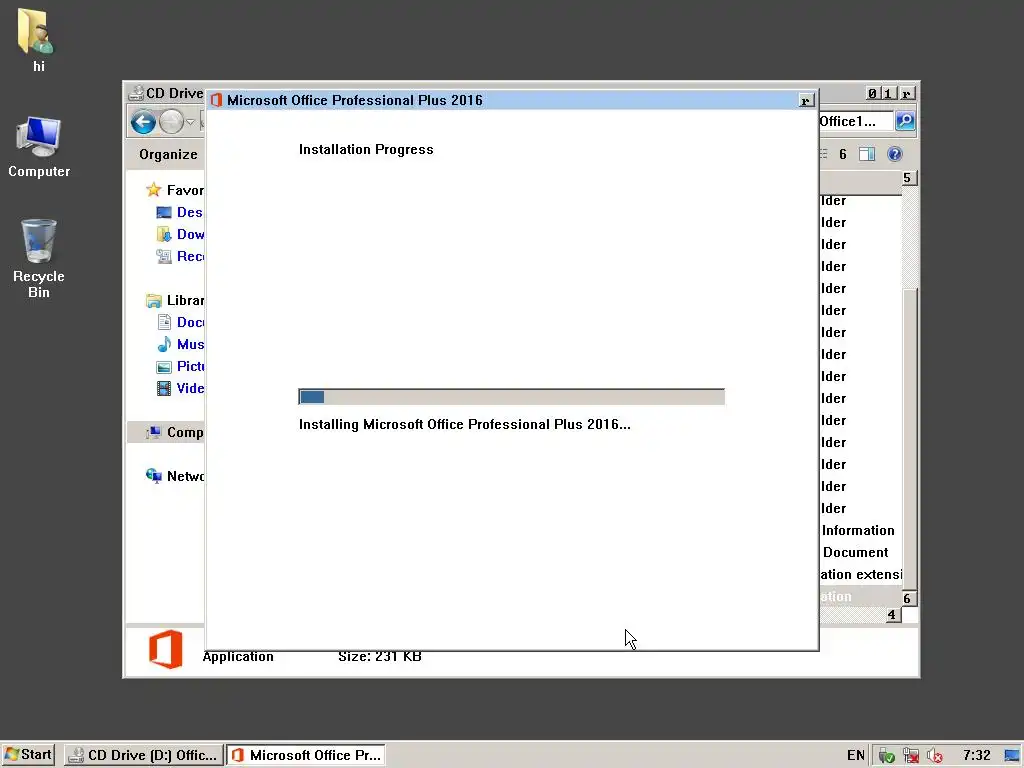Click the Show Desktop icon at taskbar end
The width and height of the screenshot is (1024, 768).
(1012, 756)
